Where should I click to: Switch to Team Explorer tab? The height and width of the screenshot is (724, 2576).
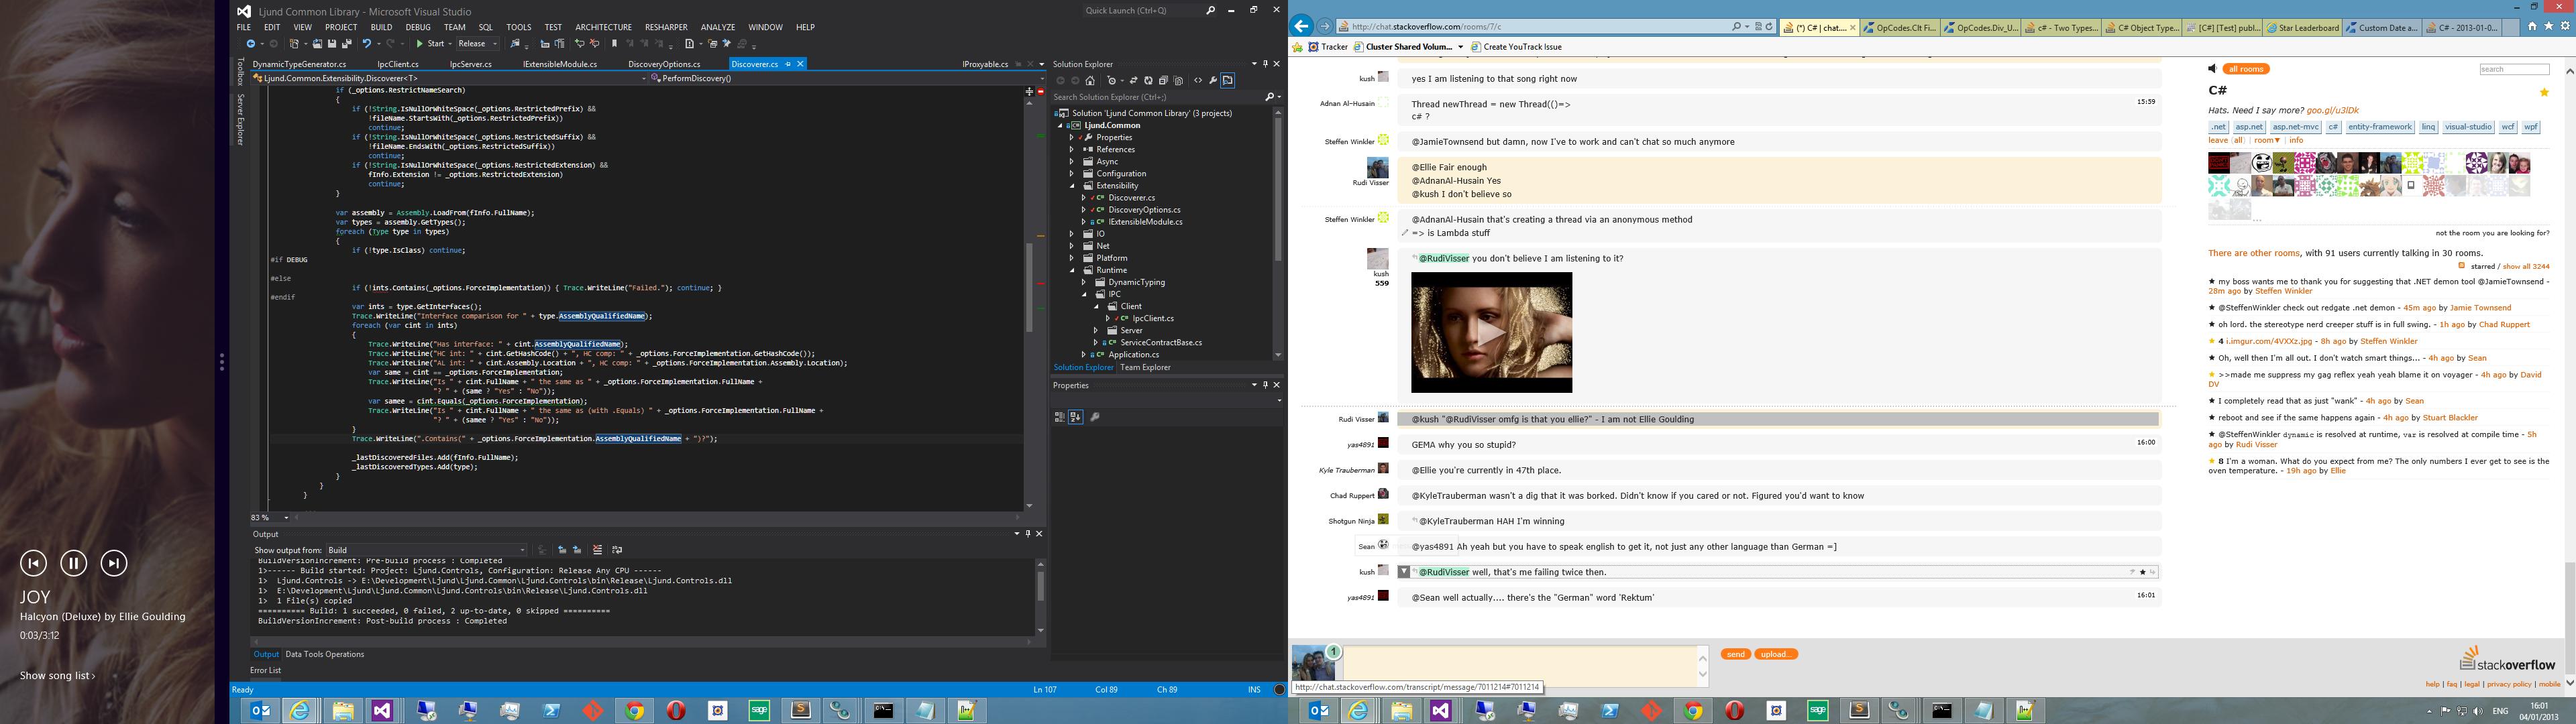1145,367
